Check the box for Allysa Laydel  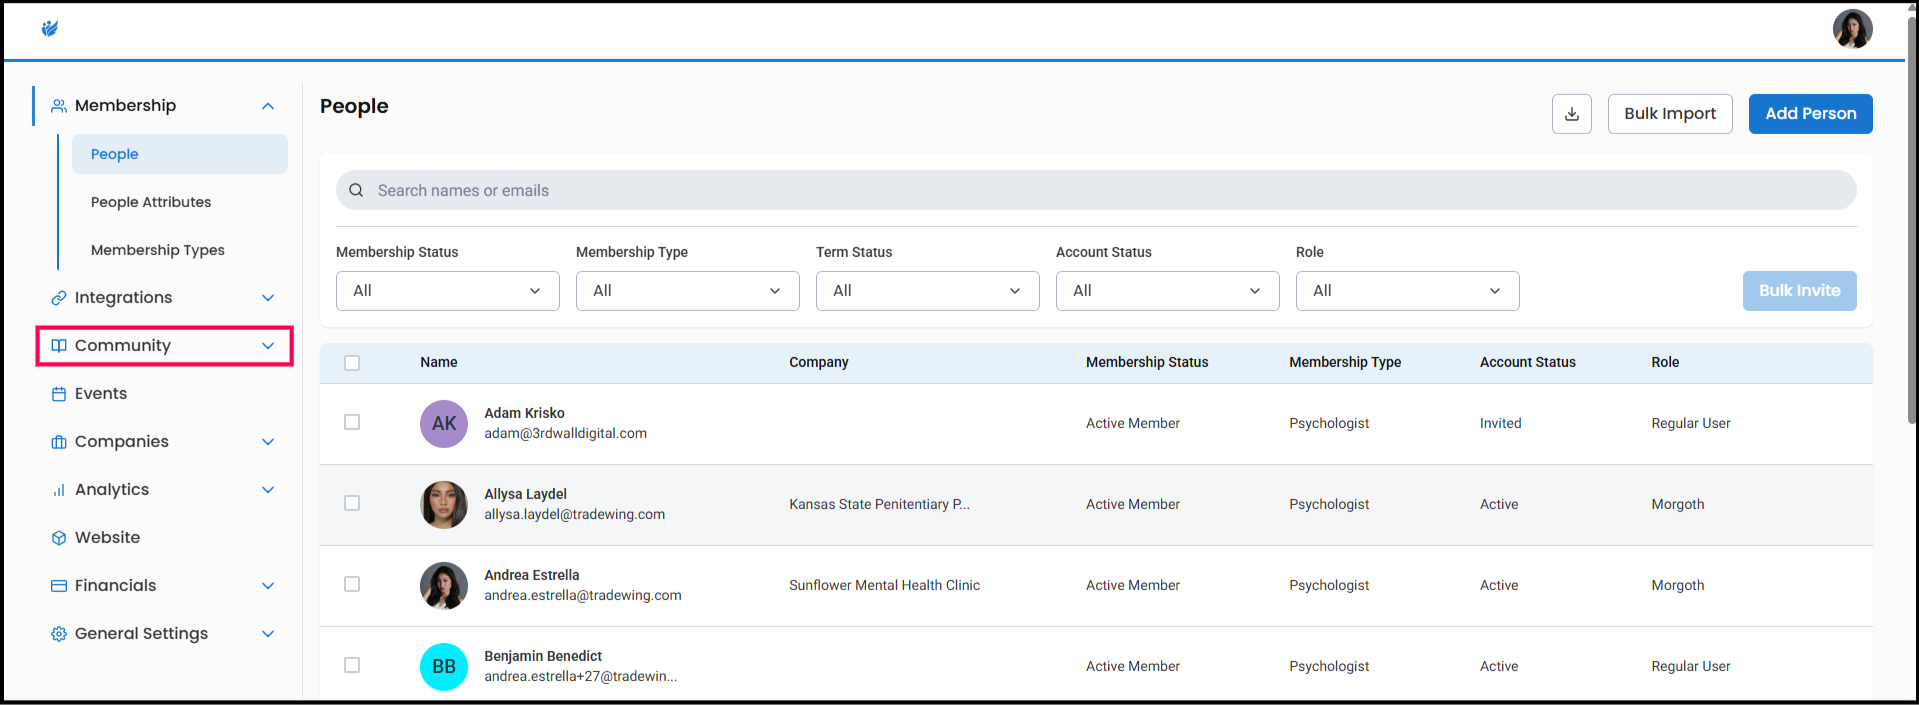coord(352,503)
